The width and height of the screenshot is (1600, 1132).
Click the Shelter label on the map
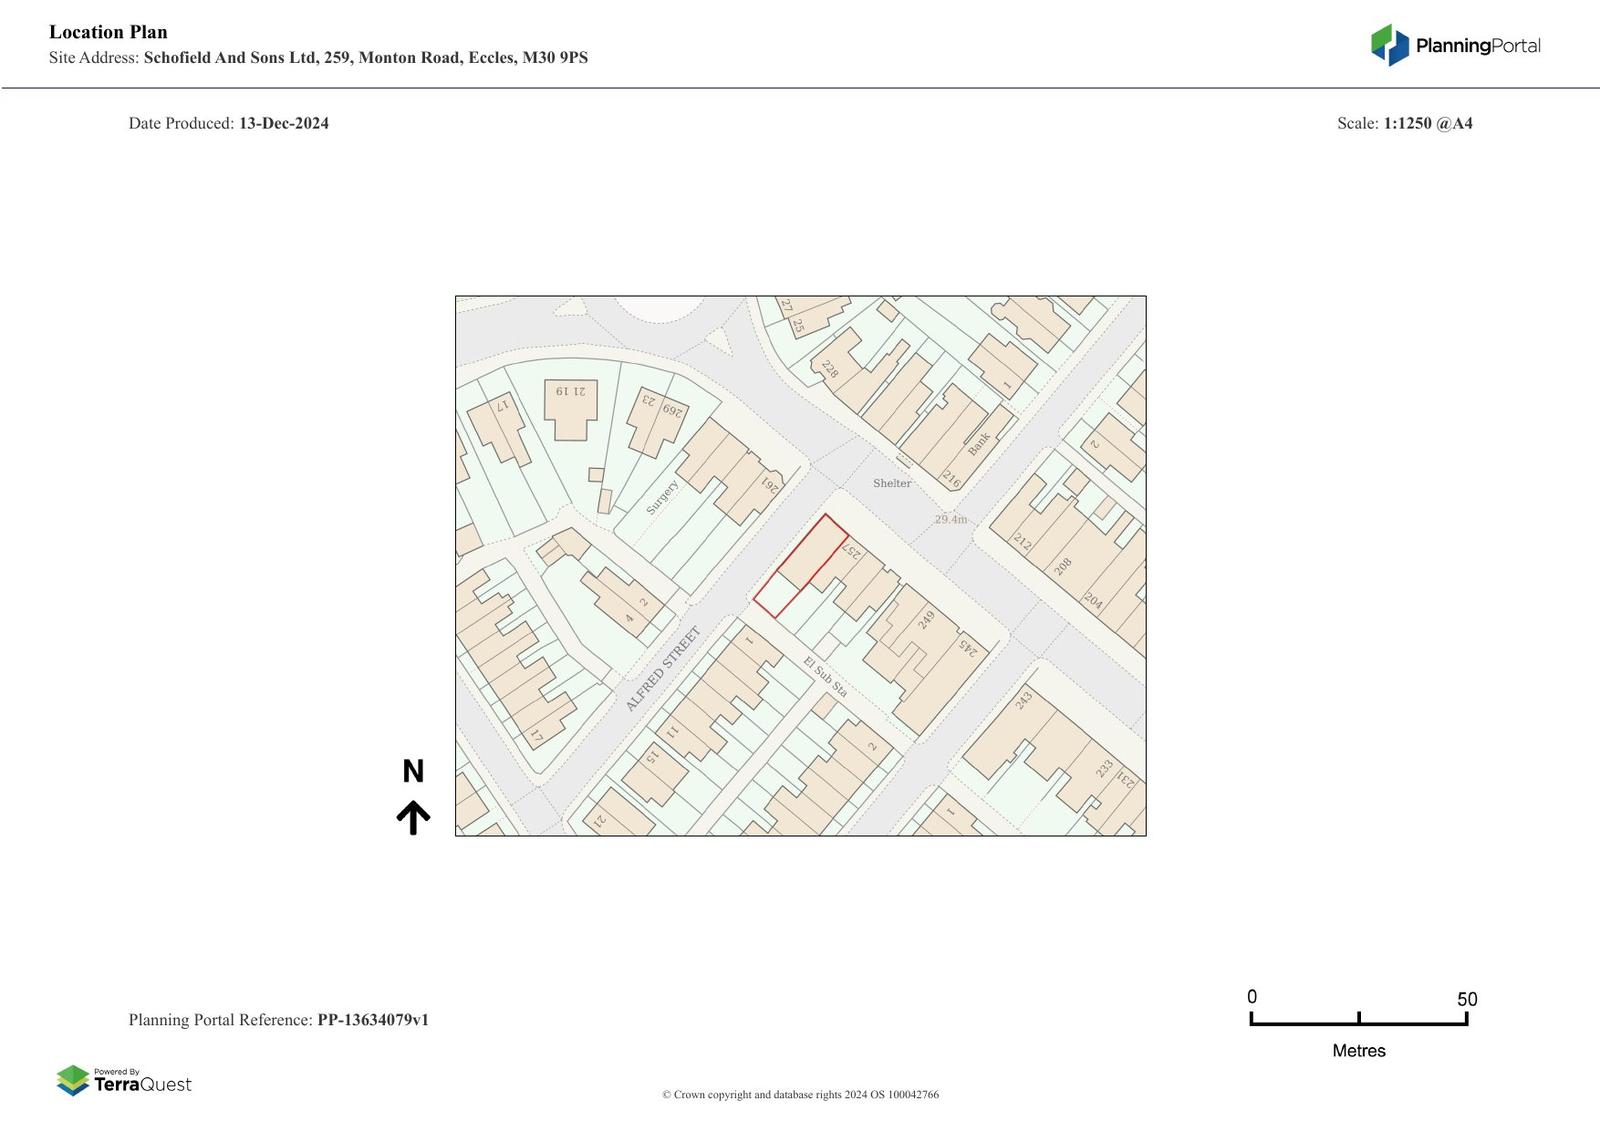(x=892, y=483)
